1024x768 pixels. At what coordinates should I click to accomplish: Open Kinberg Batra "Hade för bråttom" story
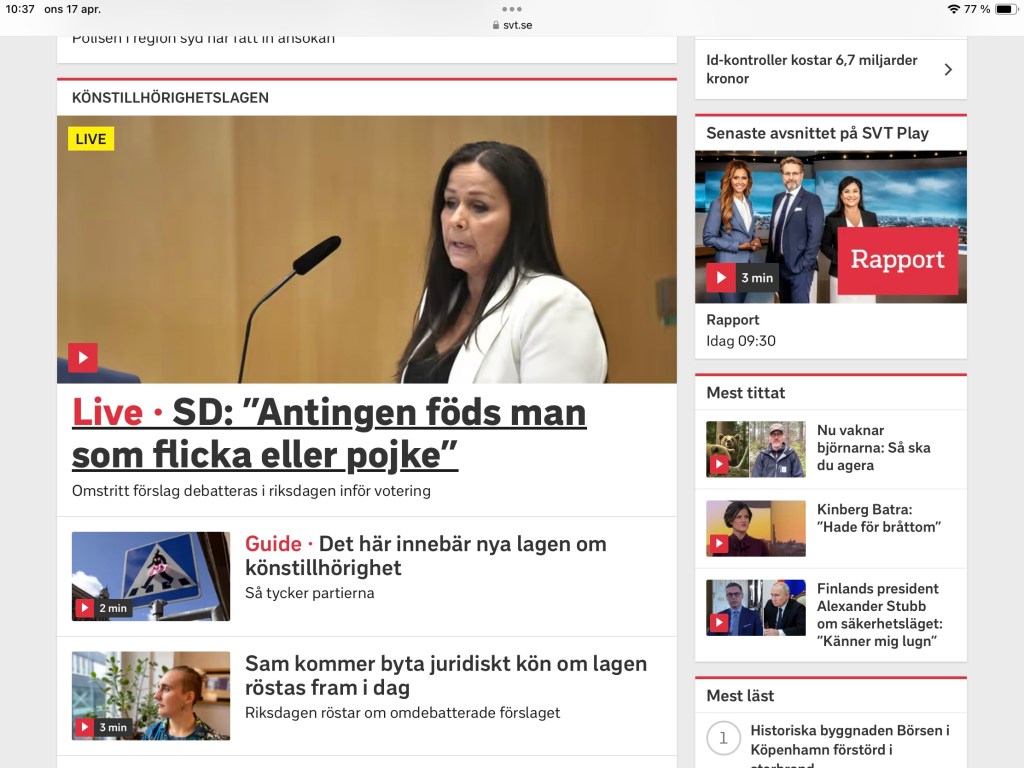(879, 518)
